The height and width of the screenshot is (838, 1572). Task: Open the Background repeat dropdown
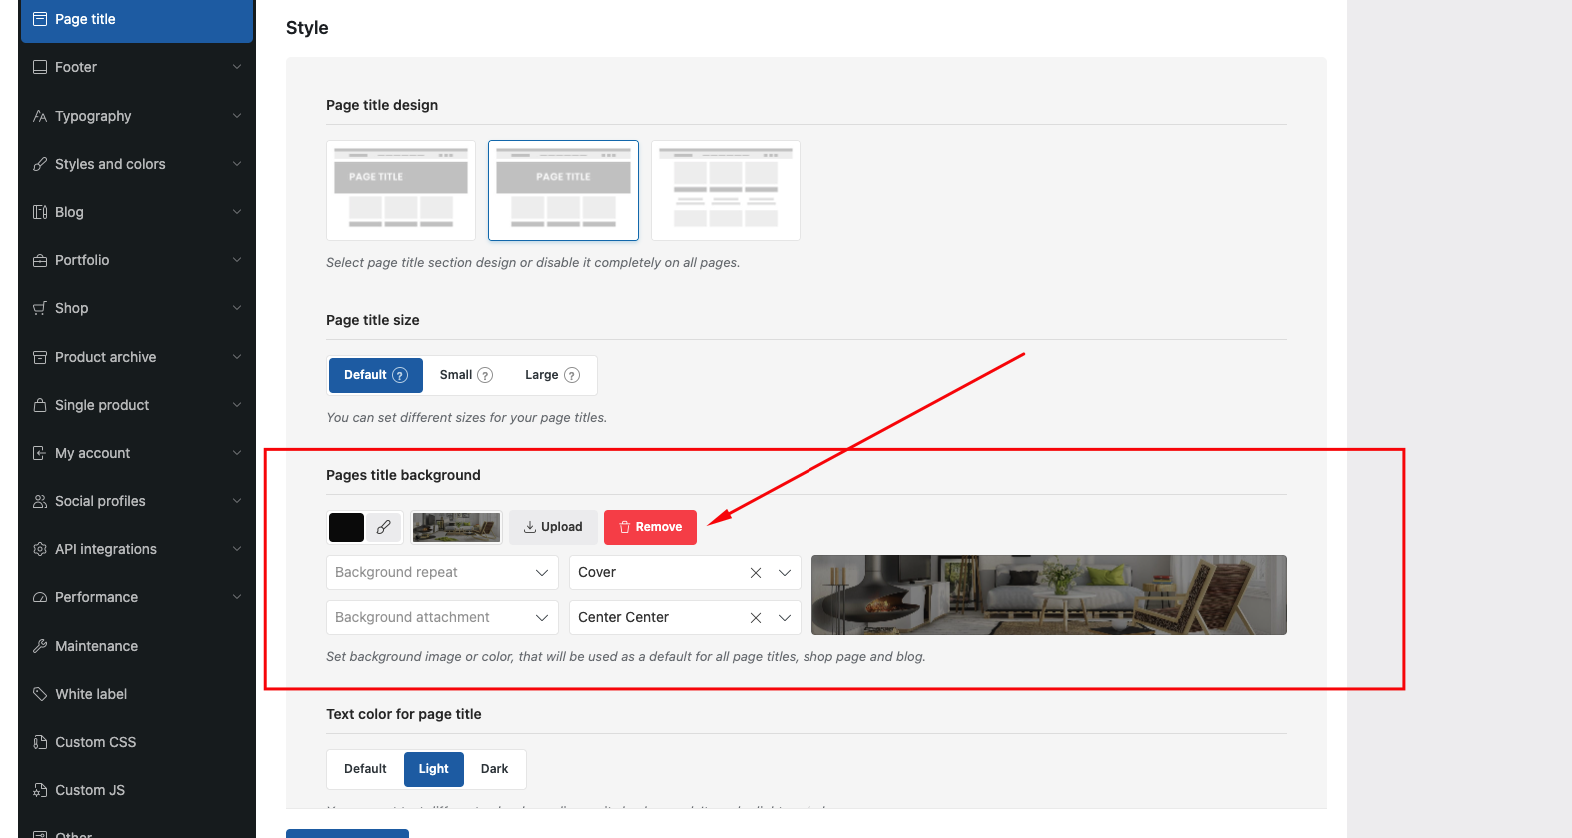[x=442, y=573]
